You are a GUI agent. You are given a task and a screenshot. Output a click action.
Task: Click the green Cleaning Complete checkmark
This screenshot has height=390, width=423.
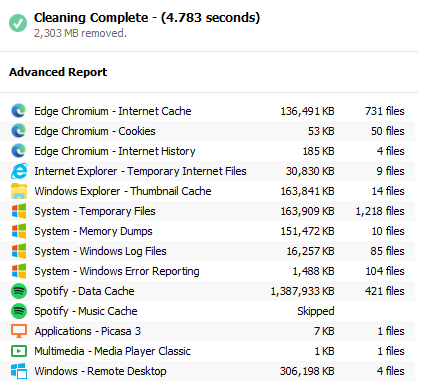(x=18, y=23)
